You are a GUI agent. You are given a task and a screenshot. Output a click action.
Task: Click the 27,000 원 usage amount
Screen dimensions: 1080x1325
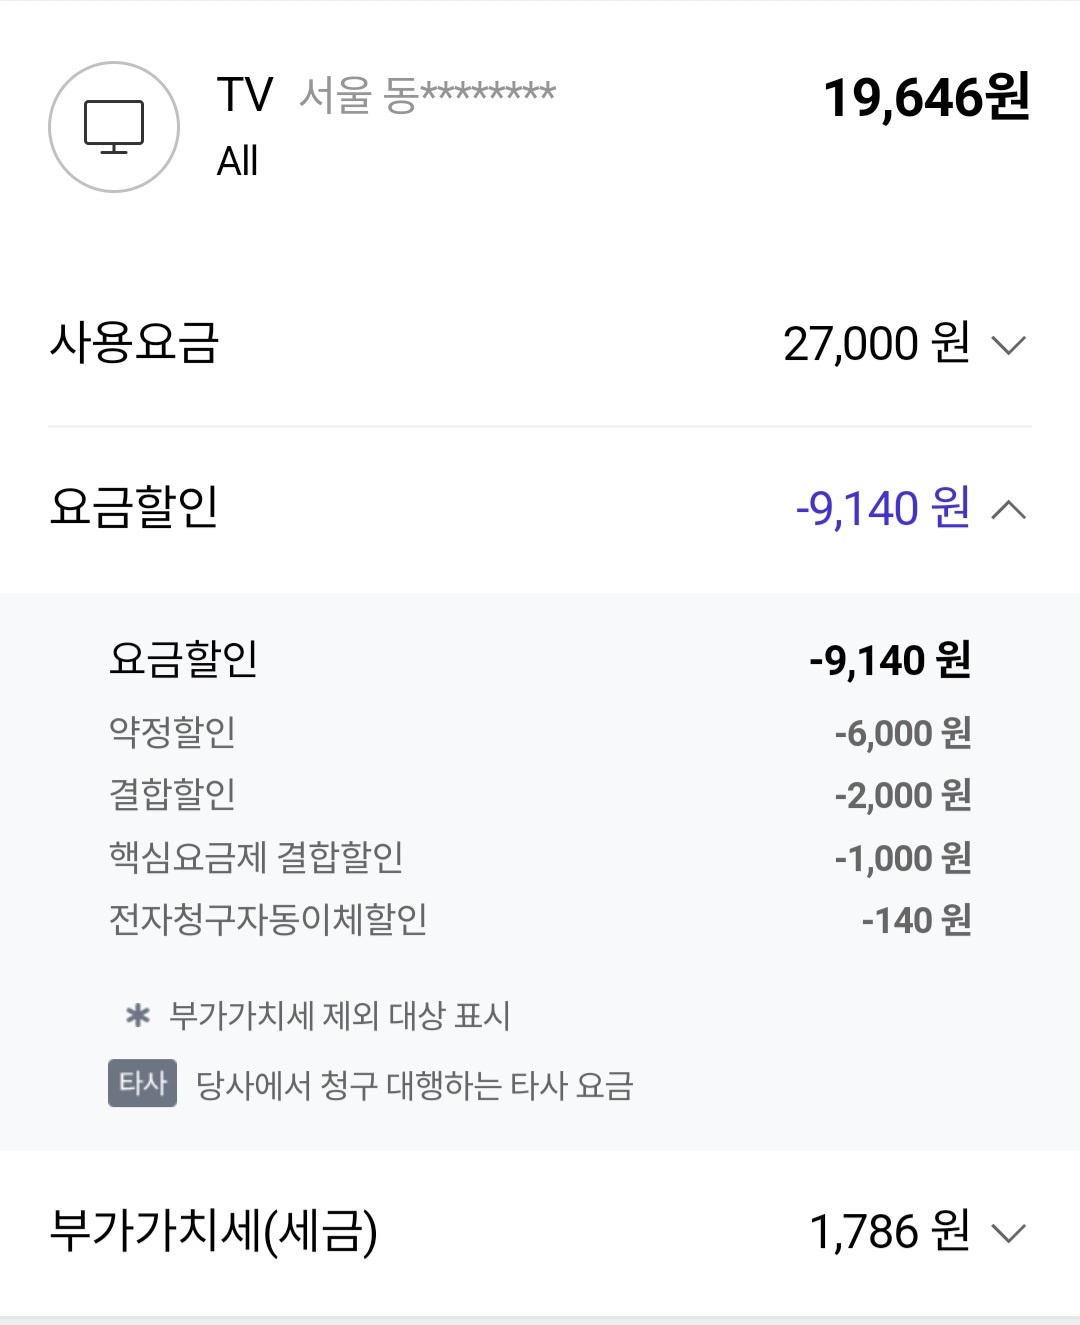tap(876, 344)
